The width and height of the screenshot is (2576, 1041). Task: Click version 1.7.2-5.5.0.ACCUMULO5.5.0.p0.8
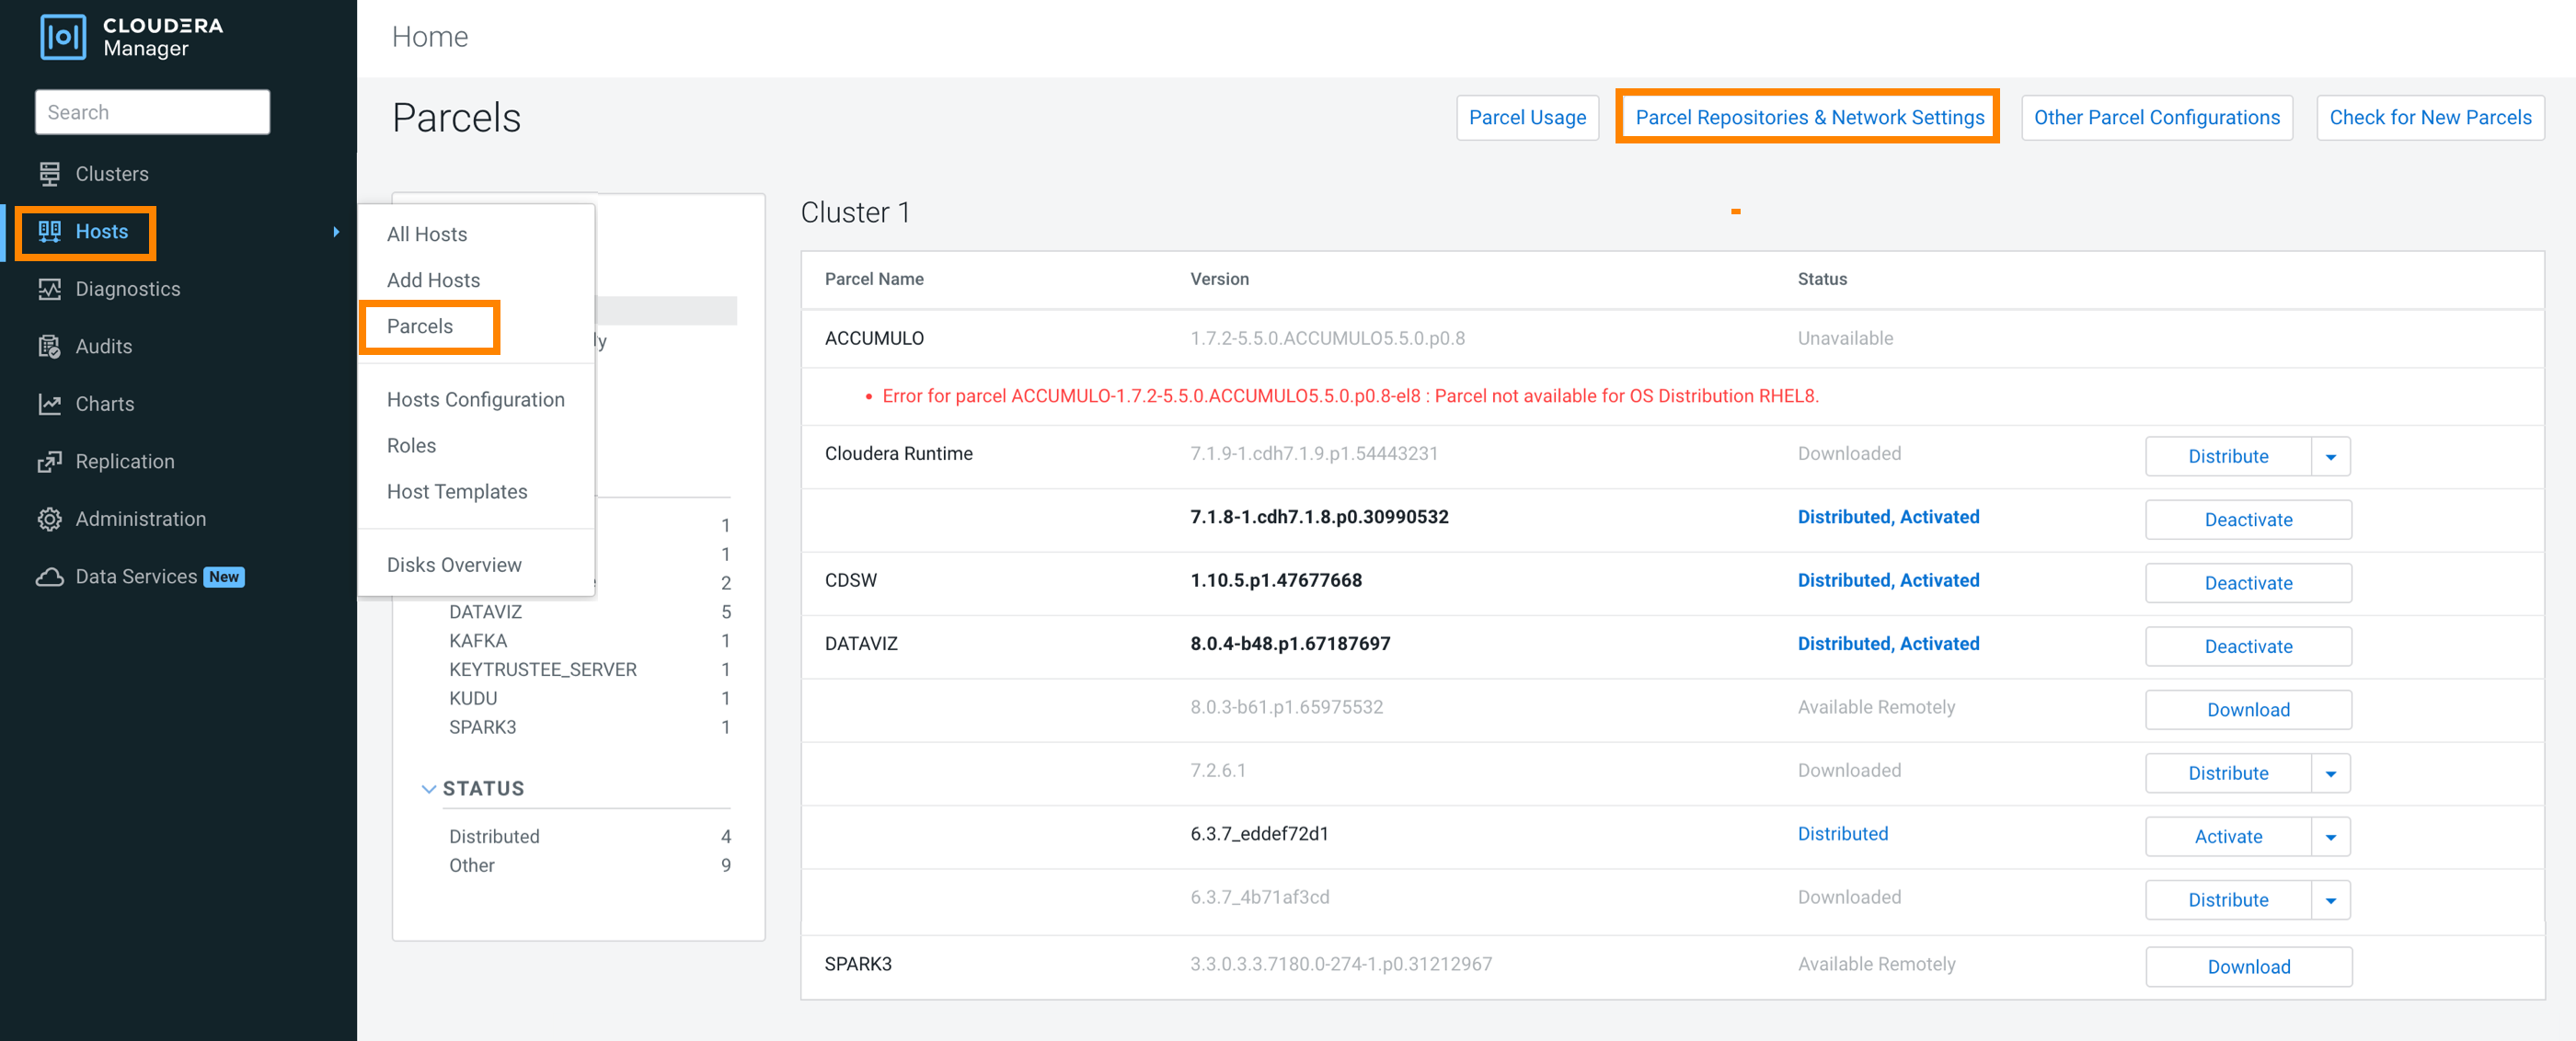pos(1327,339)
